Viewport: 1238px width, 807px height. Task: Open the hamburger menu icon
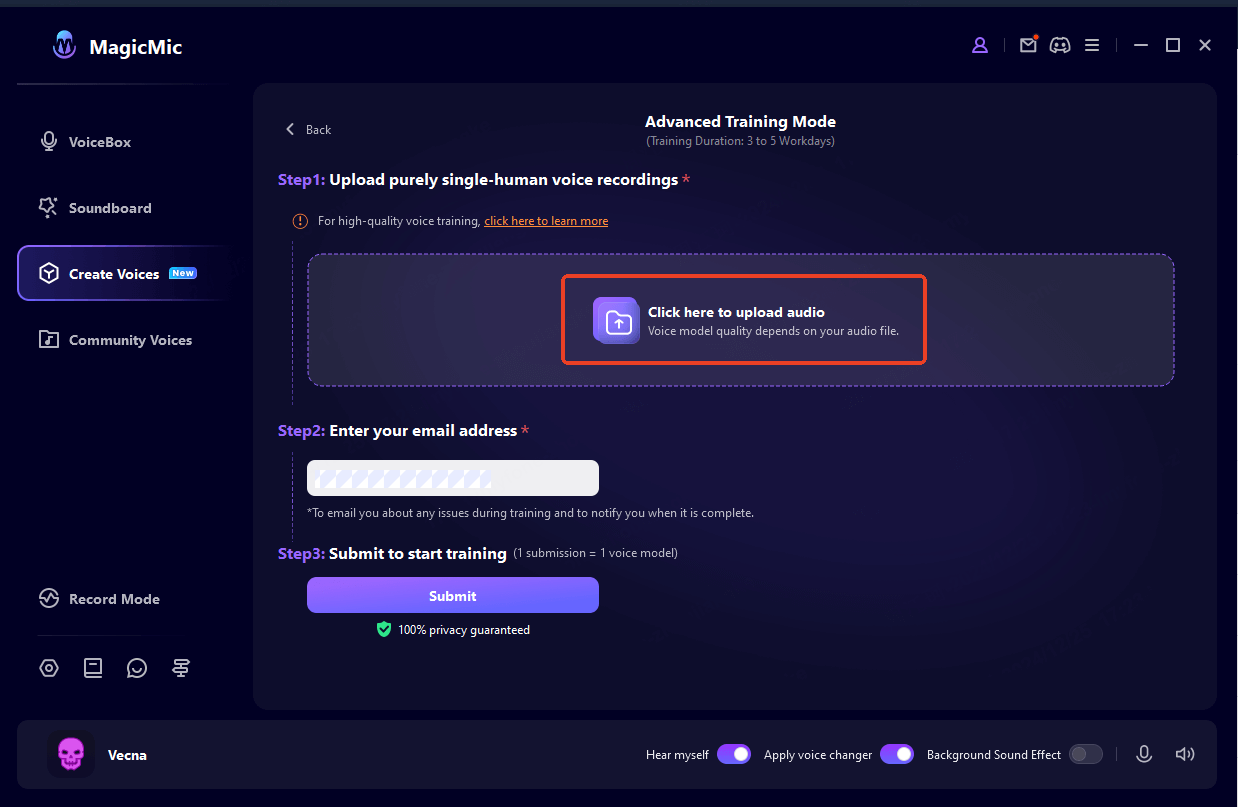click(1092, 45)
